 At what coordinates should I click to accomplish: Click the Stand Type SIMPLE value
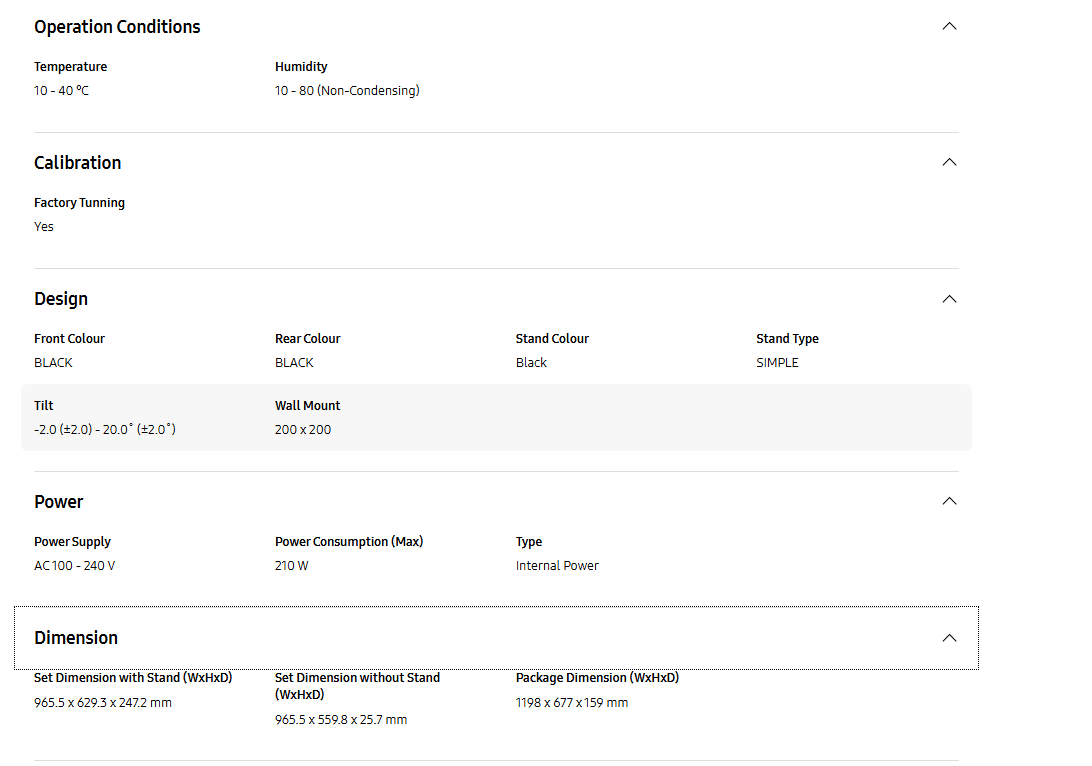point(777,363)
